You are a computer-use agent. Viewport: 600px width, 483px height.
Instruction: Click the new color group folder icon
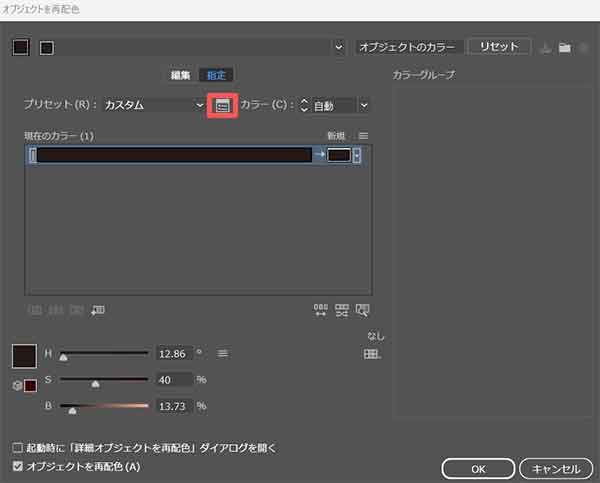coord(565,47)
